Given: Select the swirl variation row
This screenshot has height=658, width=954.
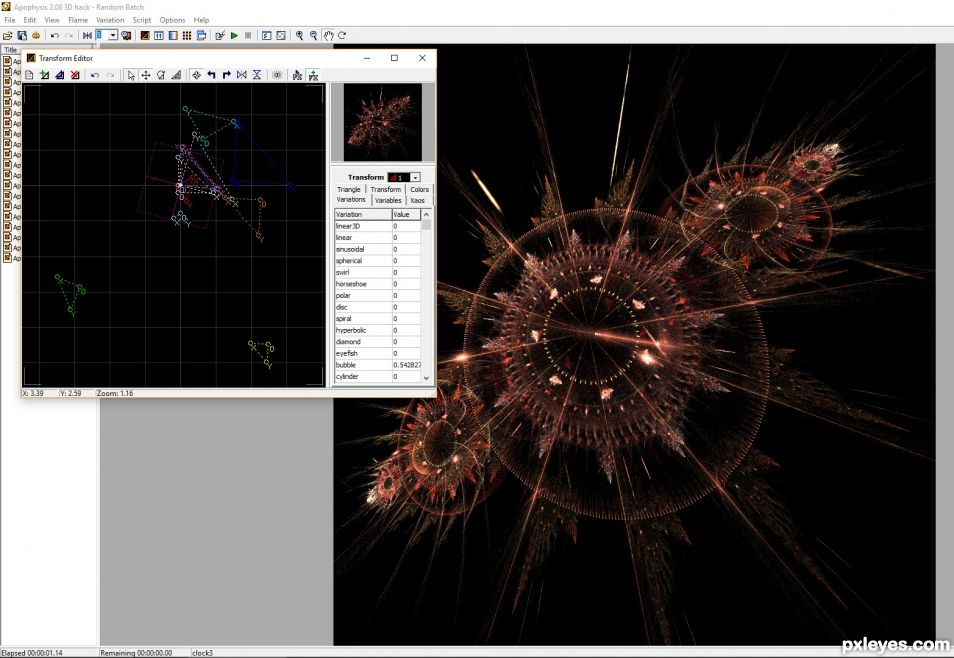Looking at the screenshot, I should pyautogui.click(x=377, y=273).
